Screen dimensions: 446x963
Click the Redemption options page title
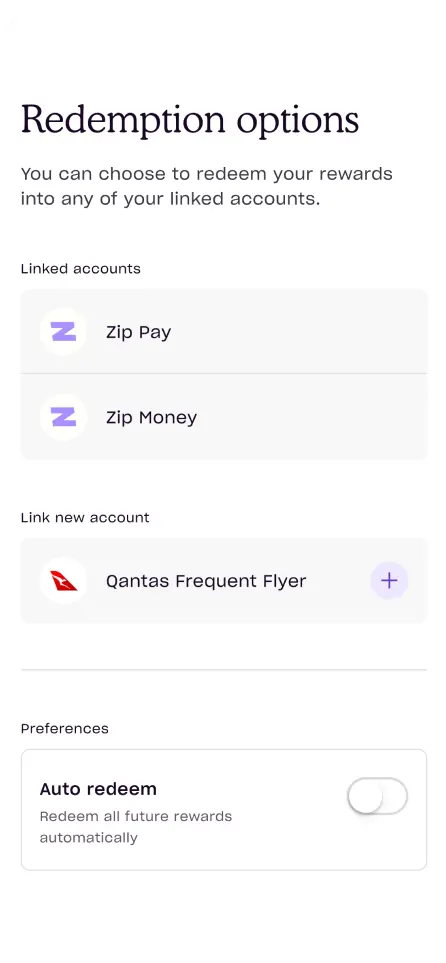[x=190, y=119]
